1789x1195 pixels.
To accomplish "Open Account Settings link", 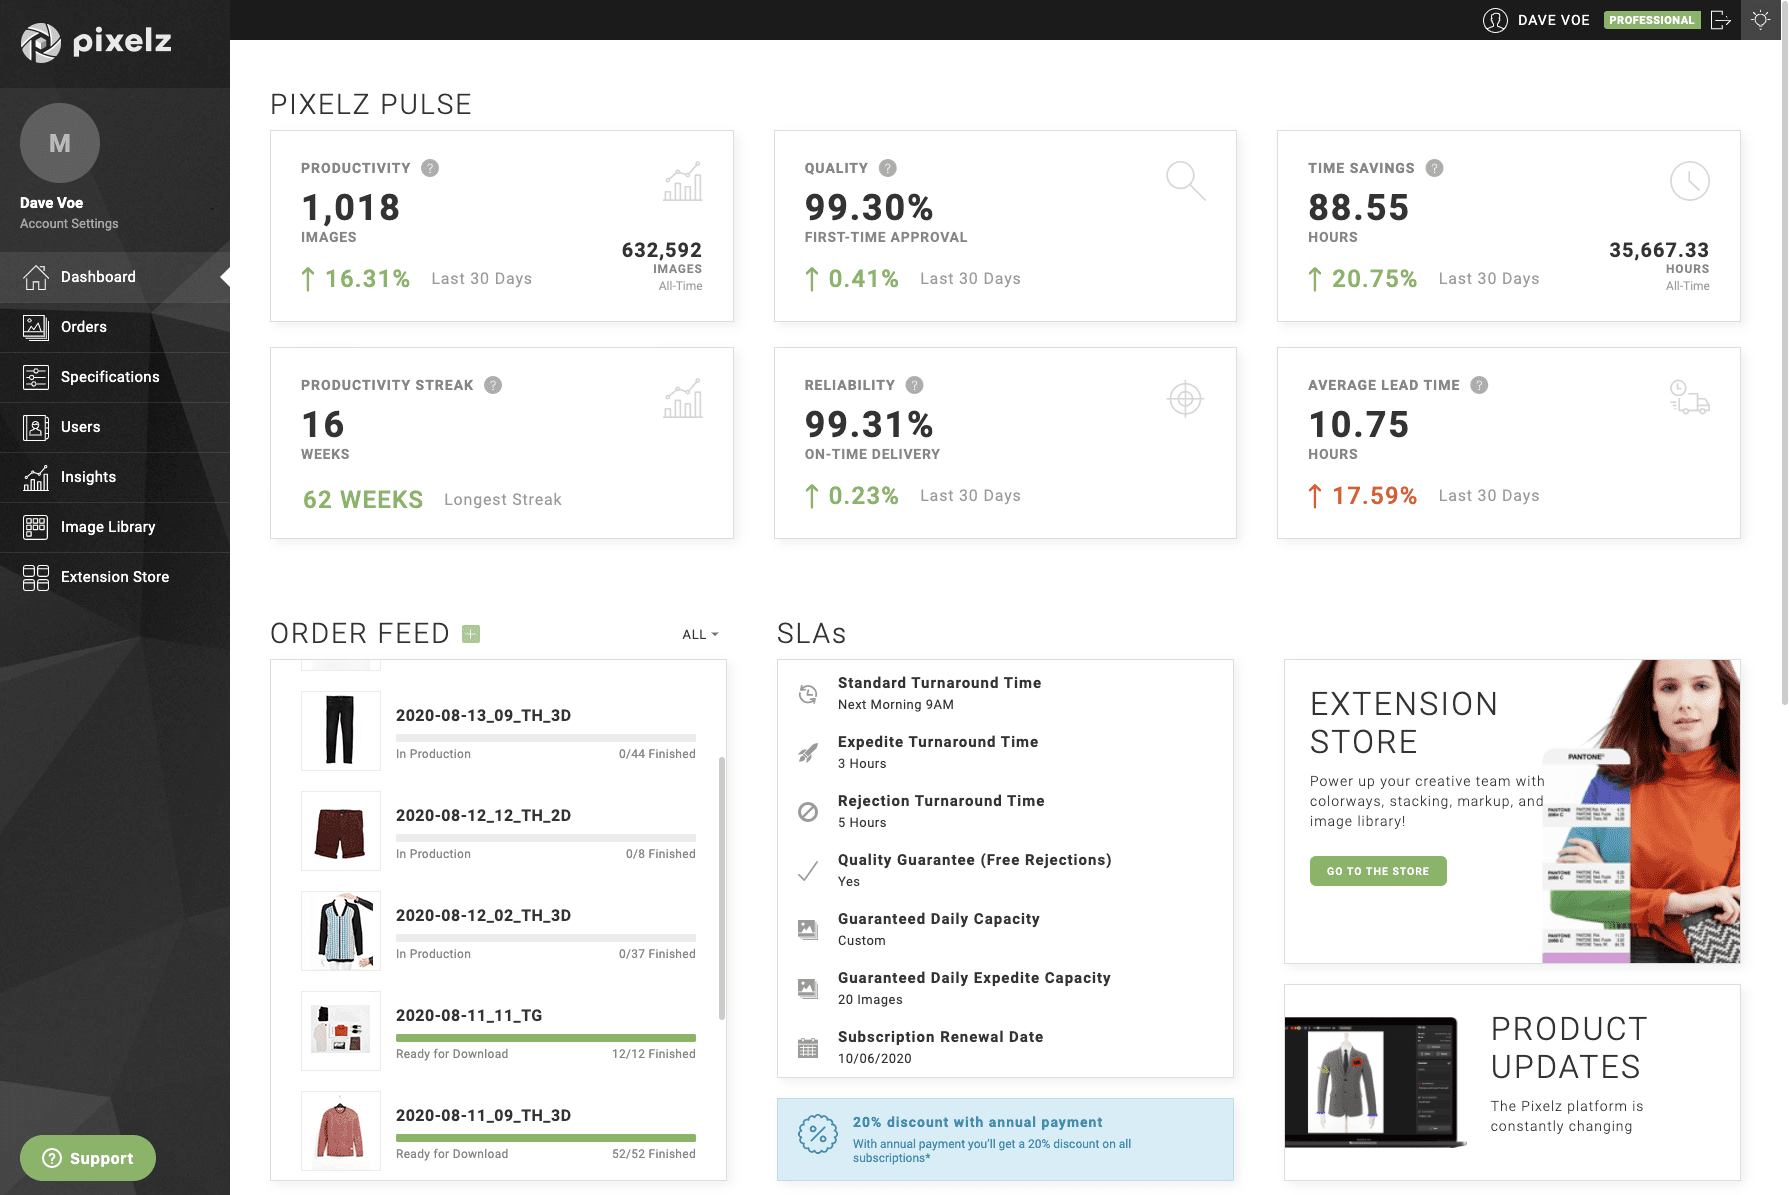I will [69, 224].
